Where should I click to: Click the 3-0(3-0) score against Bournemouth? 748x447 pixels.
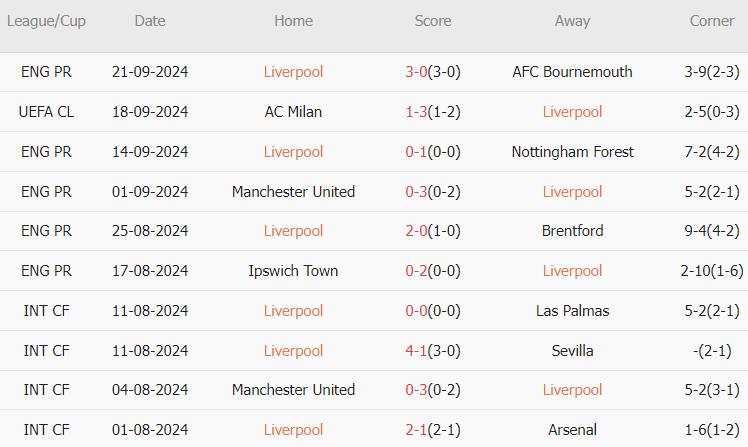(432, 72)
